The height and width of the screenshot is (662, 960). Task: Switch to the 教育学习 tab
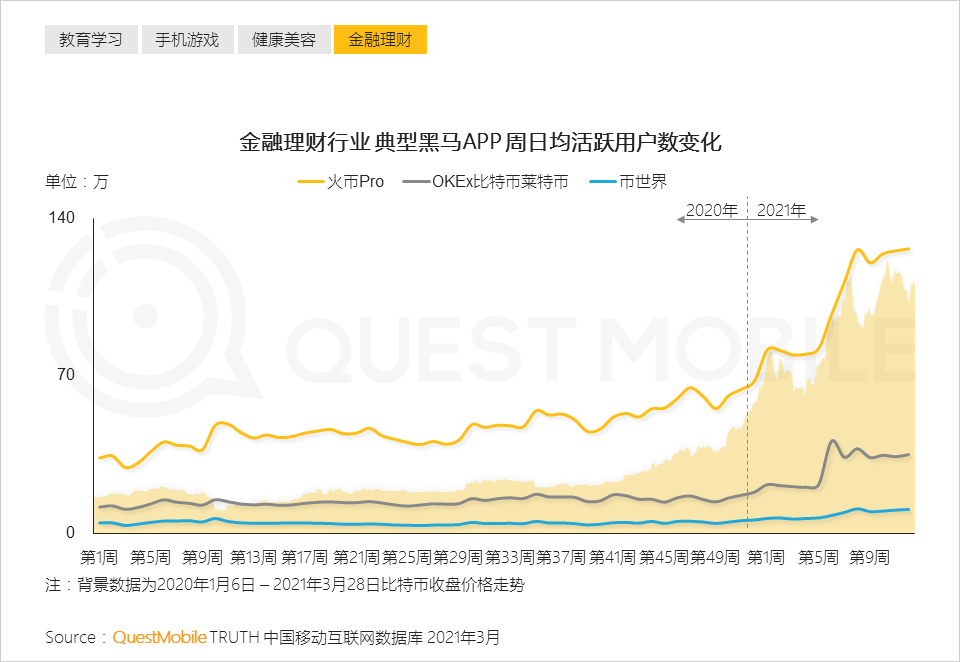tap(91, 40)
